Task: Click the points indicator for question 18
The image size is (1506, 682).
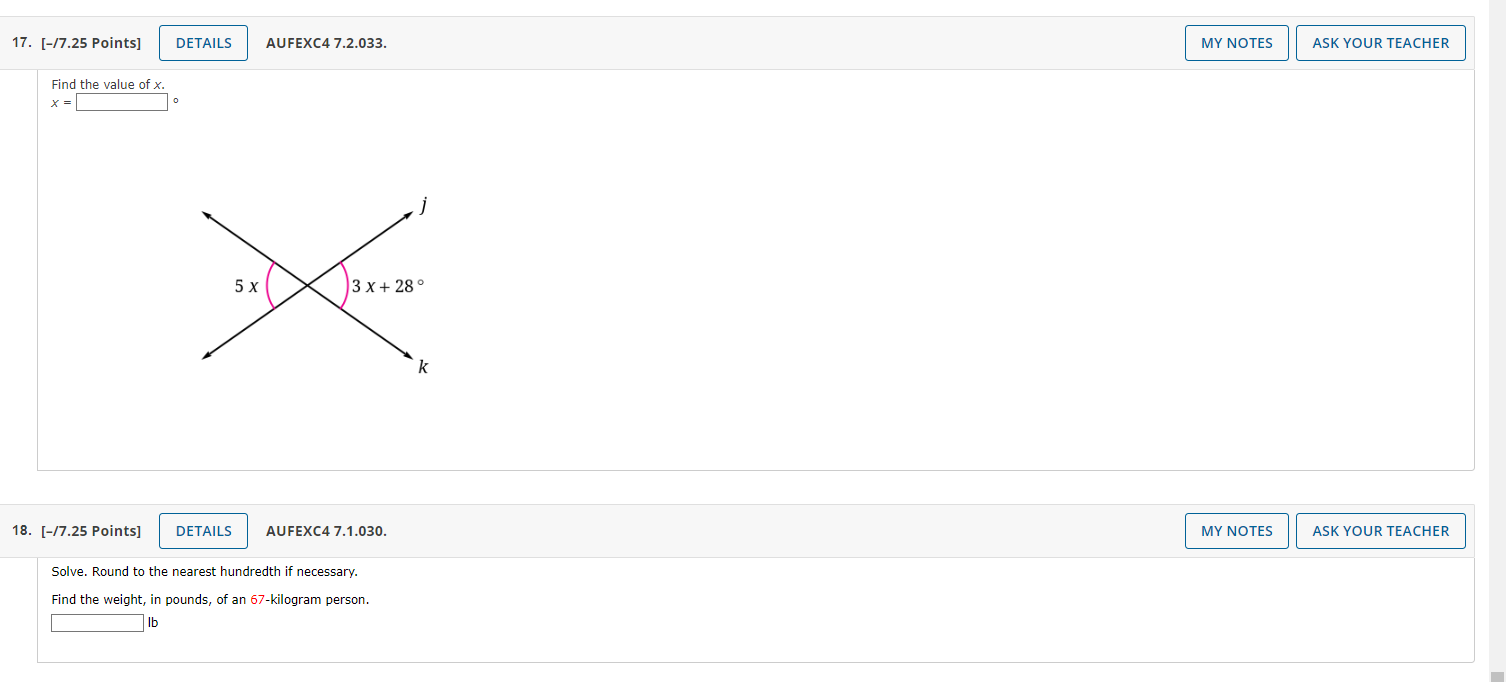Action: (93, 530)
